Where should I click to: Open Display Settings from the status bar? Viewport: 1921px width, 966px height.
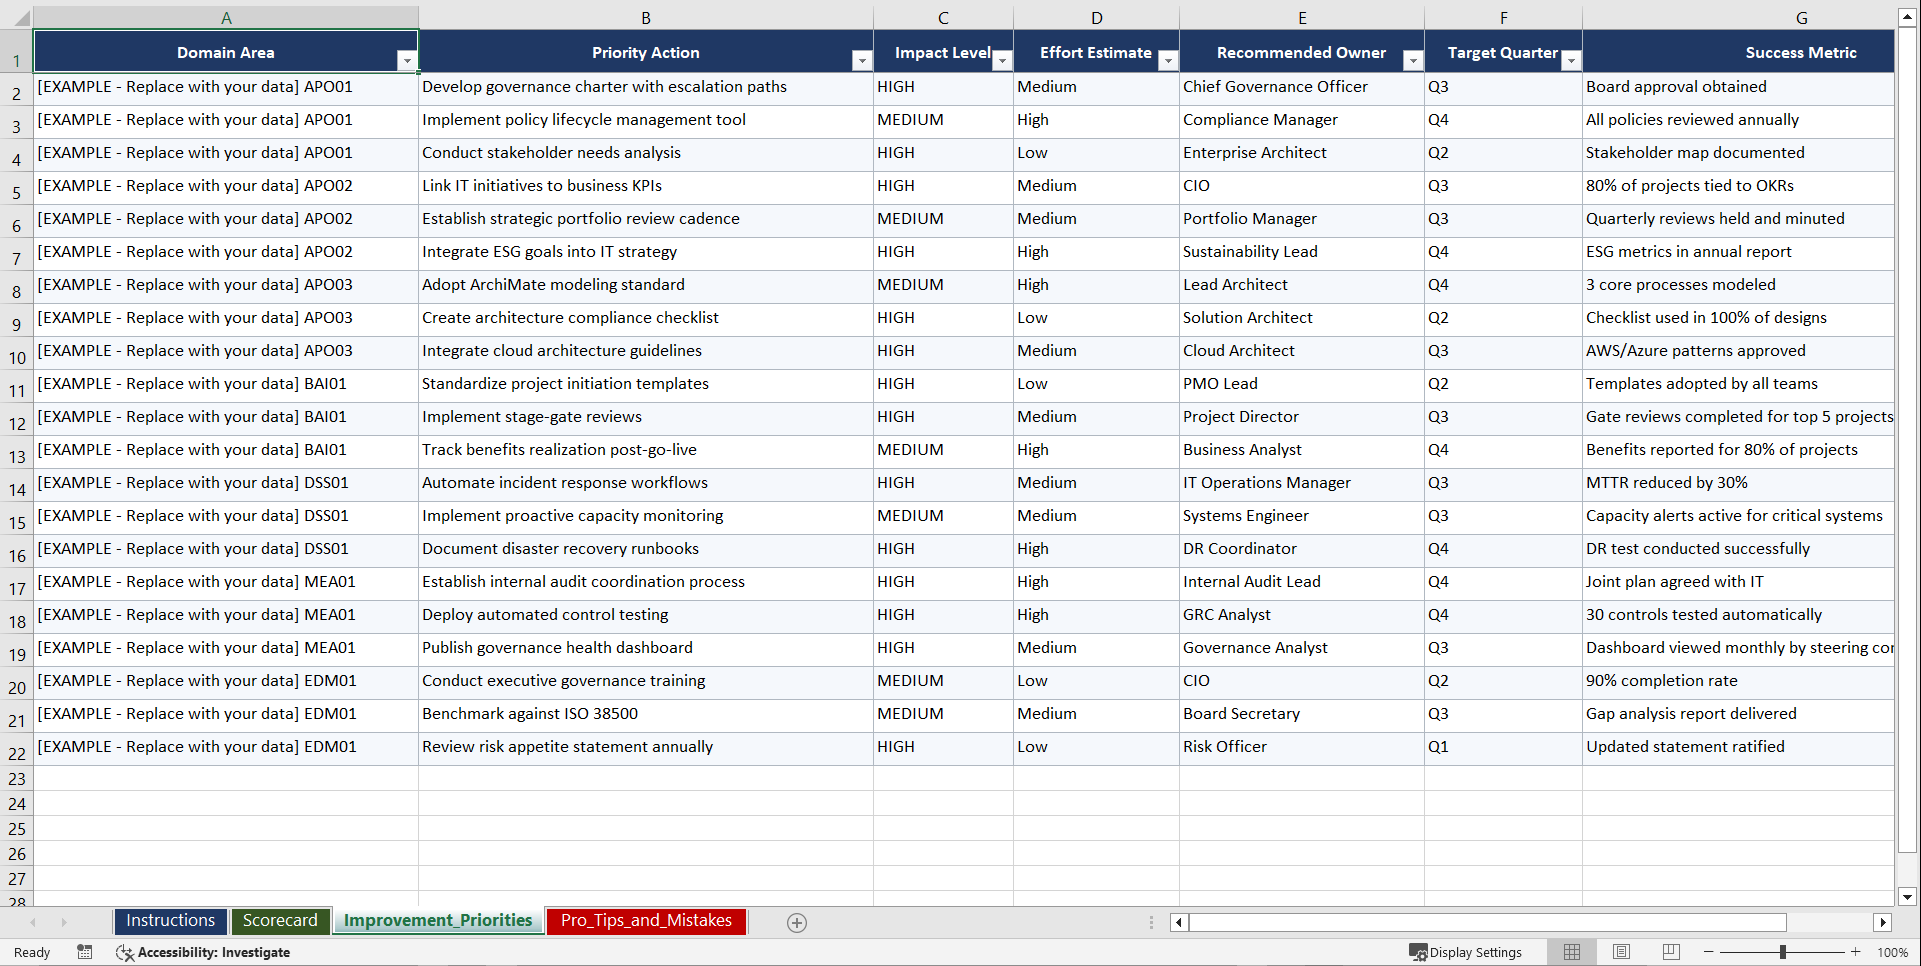(x=1466, y=952)
